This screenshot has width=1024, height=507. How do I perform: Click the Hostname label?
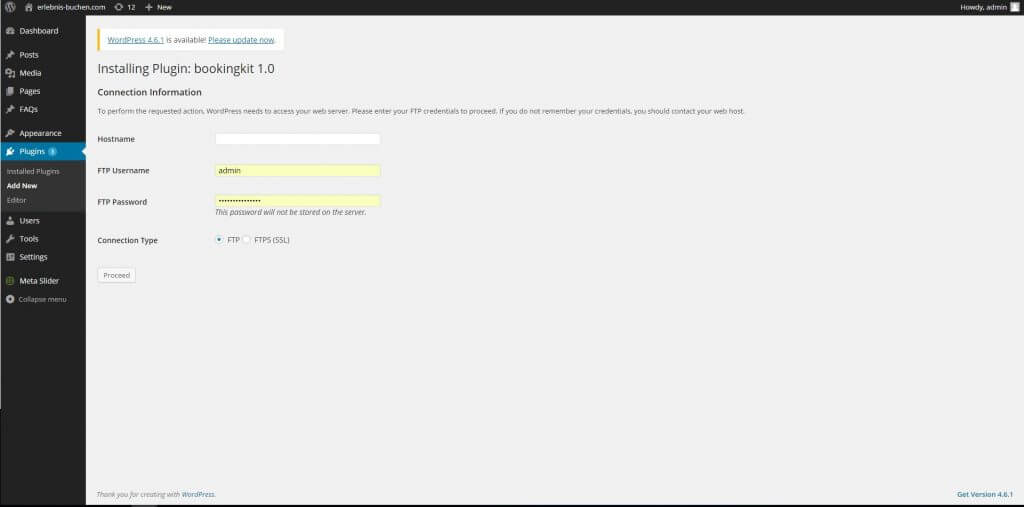point(116,139)
